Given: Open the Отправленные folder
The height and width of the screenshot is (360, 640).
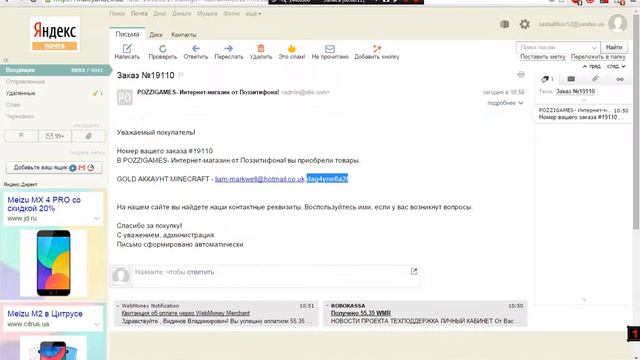Looking at the screenshot, I should (25, 82).
